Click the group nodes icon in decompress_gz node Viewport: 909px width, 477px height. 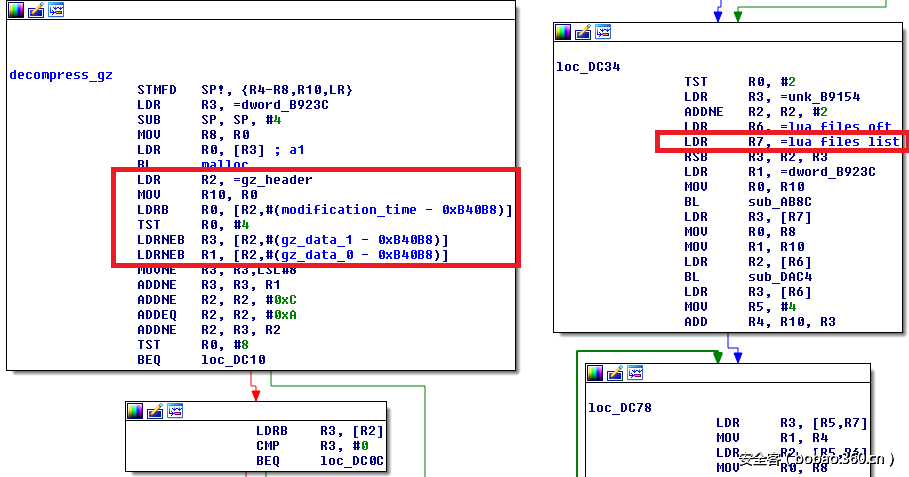pyautogui.click(x=56, y=10)
